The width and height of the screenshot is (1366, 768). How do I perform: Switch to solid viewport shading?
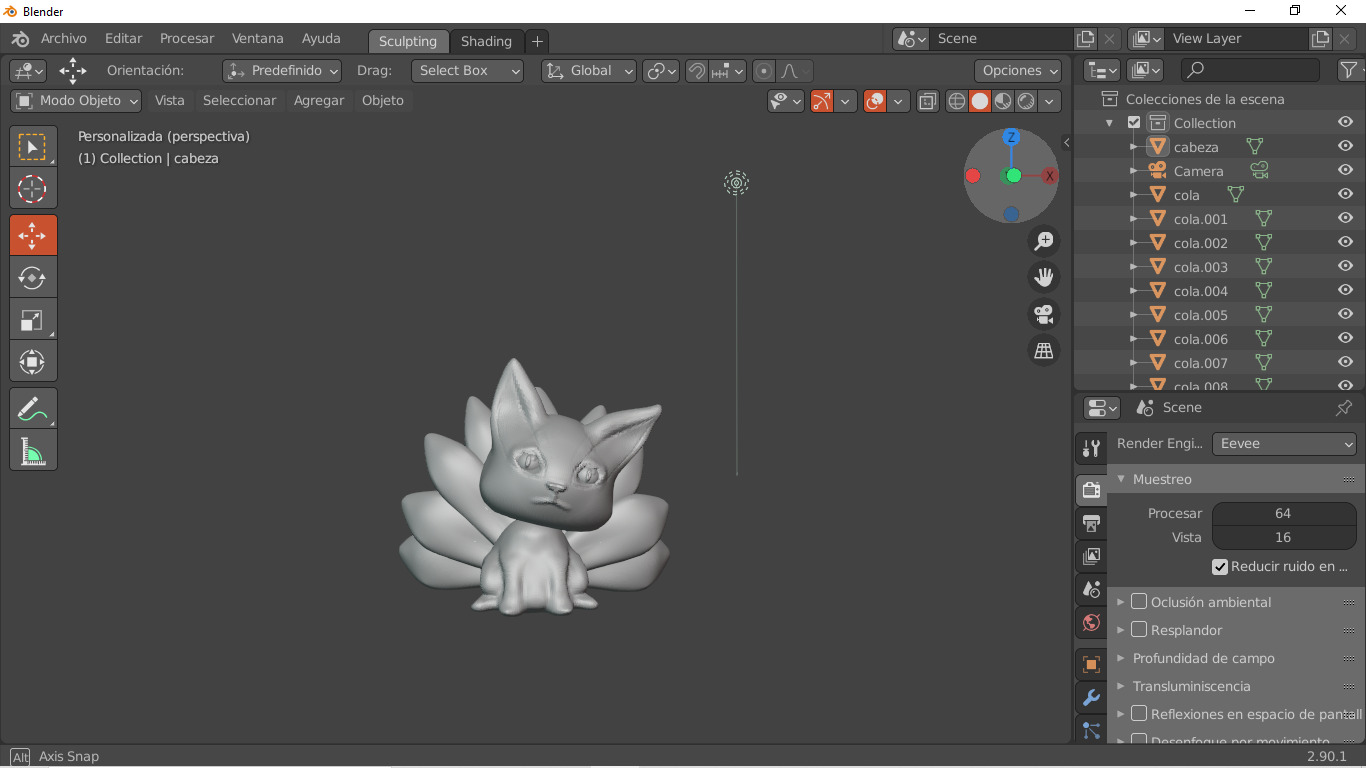pyautogui.click(x=980, y=101)
